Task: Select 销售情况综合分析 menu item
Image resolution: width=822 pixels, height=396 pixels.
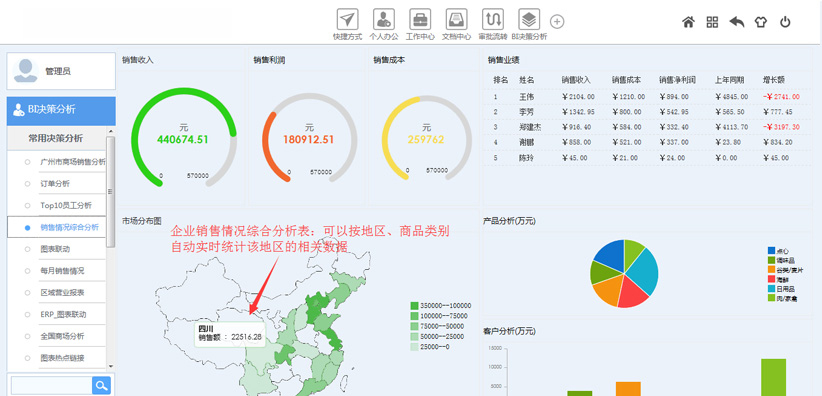Action: click(69, 227)
